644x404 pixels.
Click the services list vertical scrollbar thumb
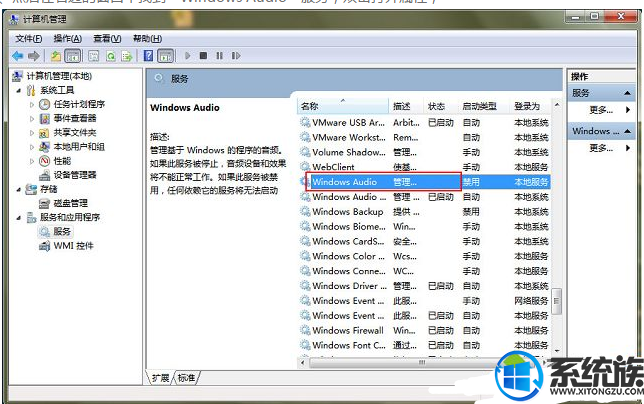click(x=557, y=301)
